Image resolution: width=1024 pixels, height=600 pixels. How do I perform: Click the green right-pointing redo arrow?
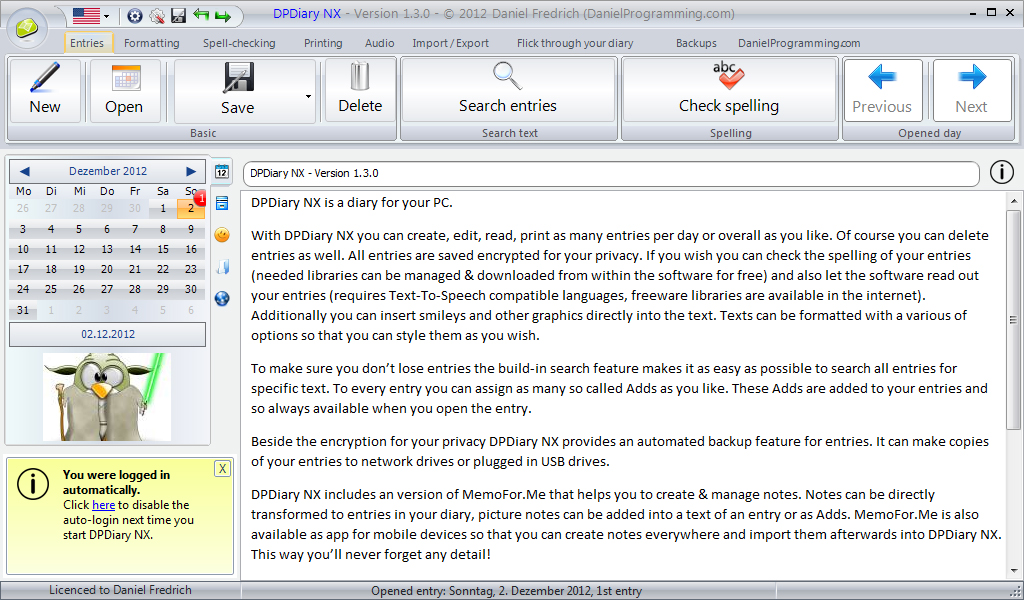[223, 15]
